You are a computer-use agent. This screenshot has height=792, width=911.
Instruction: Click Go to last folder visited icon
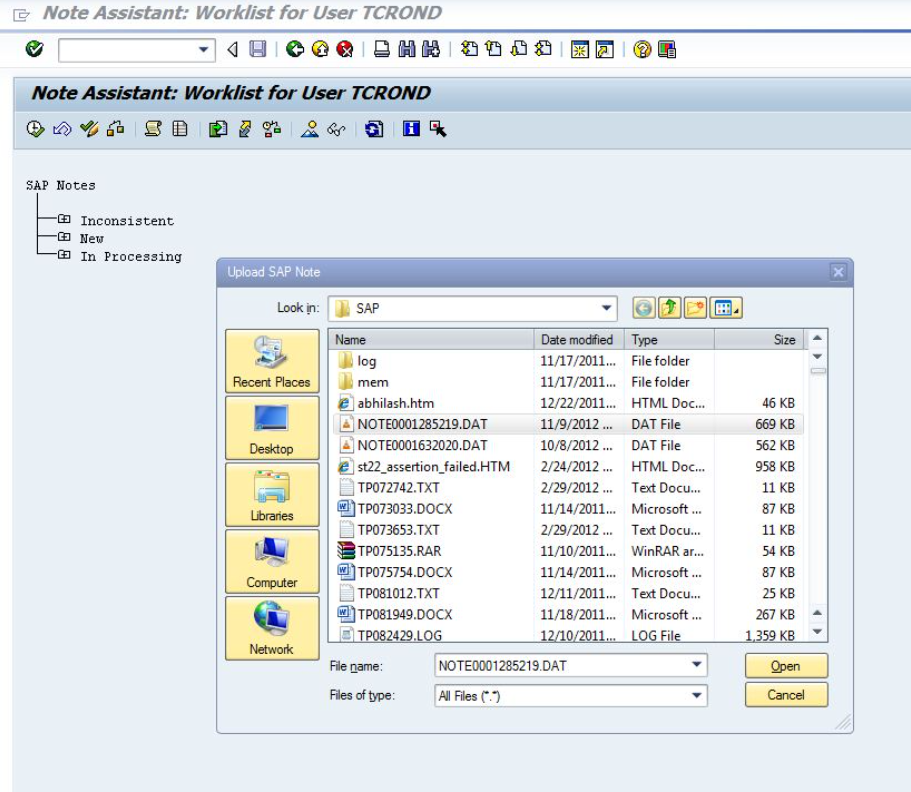coord(644,308)
